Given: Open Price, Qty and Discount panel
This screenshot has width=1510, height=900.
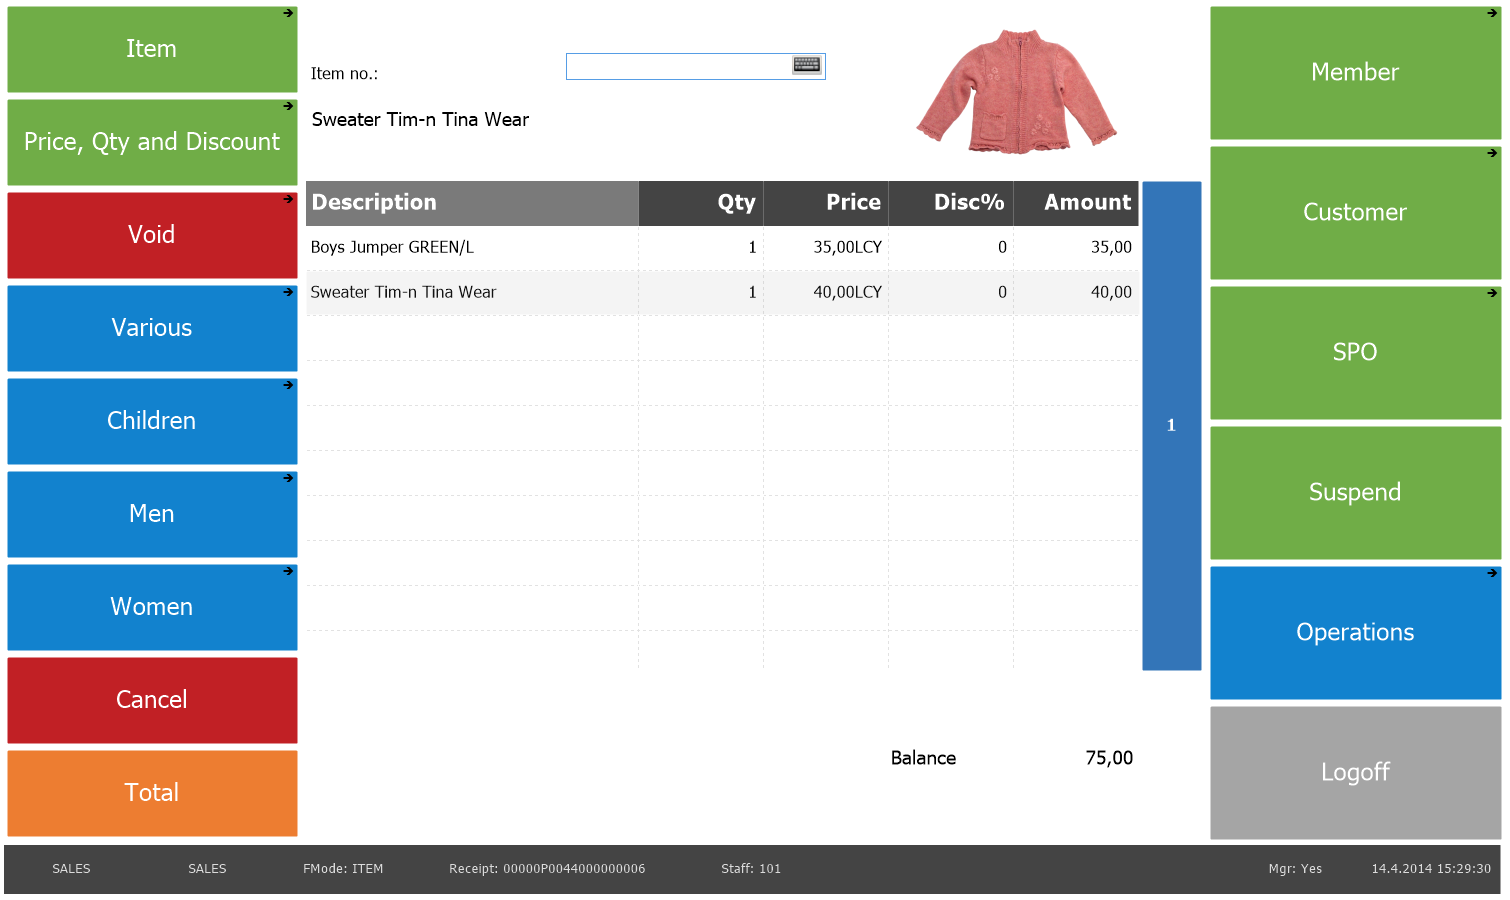Looking at the screenshot, I should tap(152, 142).
